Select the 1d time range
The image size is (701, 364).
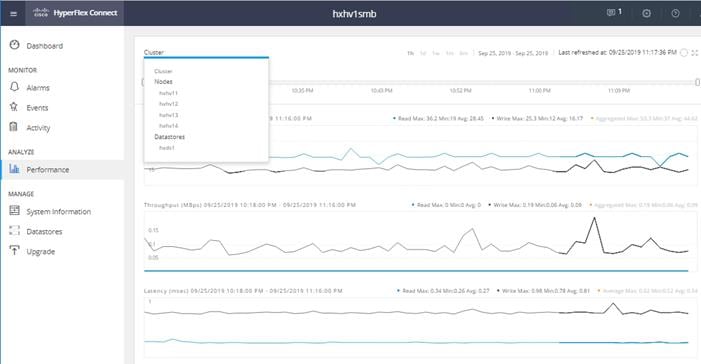[x=423, y=53]
